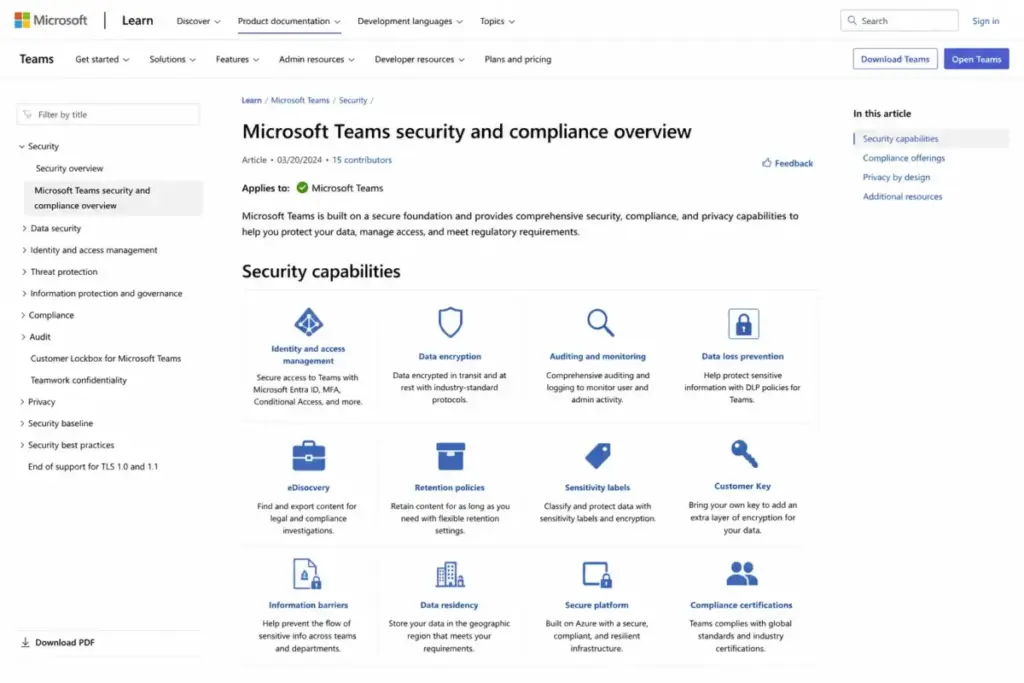Select Microsoft Teams security and compliance overview
This screenshot has width=1024, height=683.
[114, 198]
